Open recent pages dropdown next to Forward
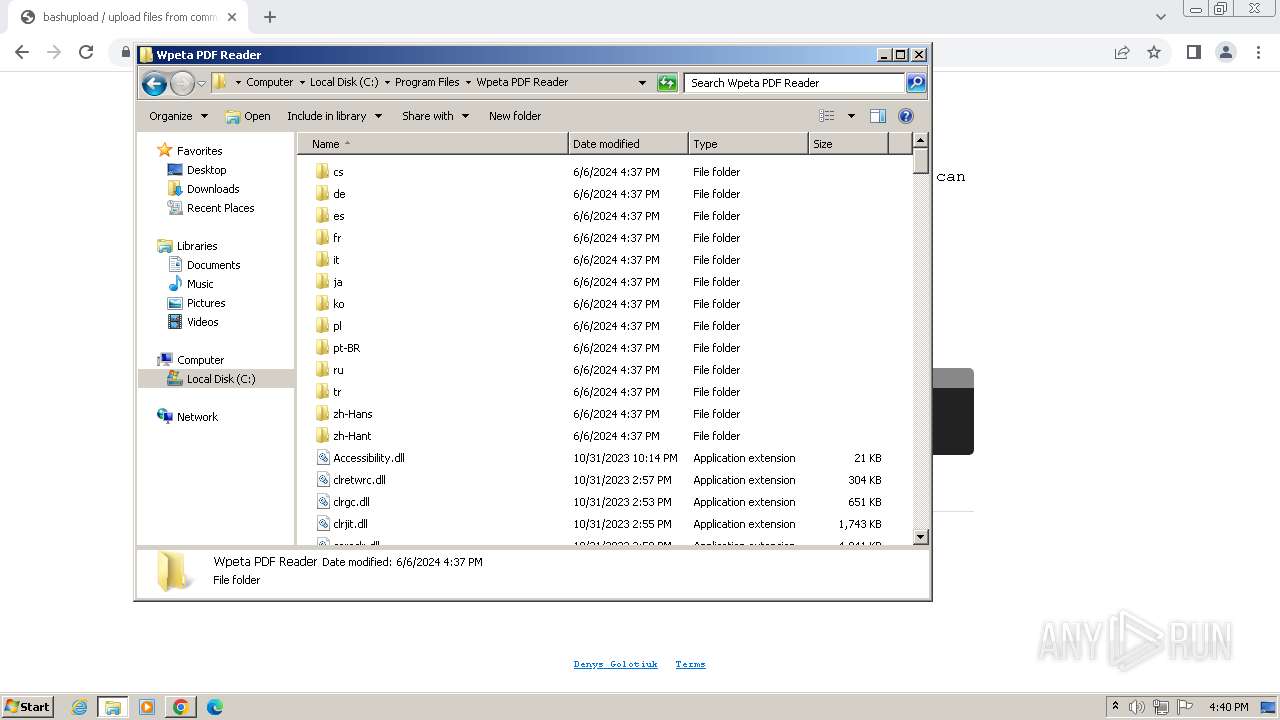Viewport: 1280px width, 720px height. point(201,83)
